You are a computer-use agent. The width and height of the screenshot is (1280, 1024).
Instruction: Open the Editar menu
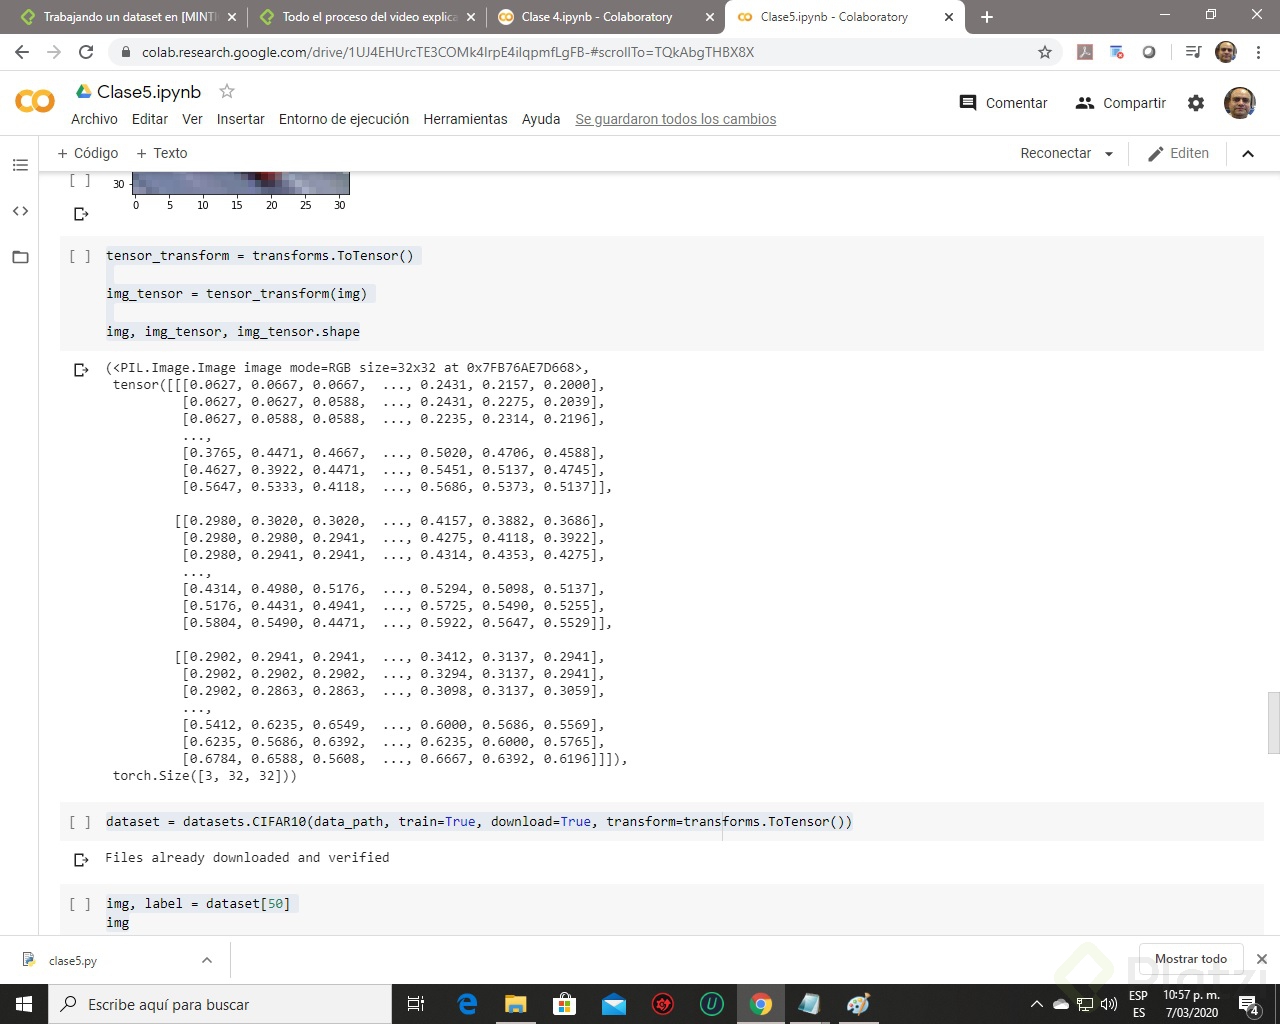(x=150, y=119)
